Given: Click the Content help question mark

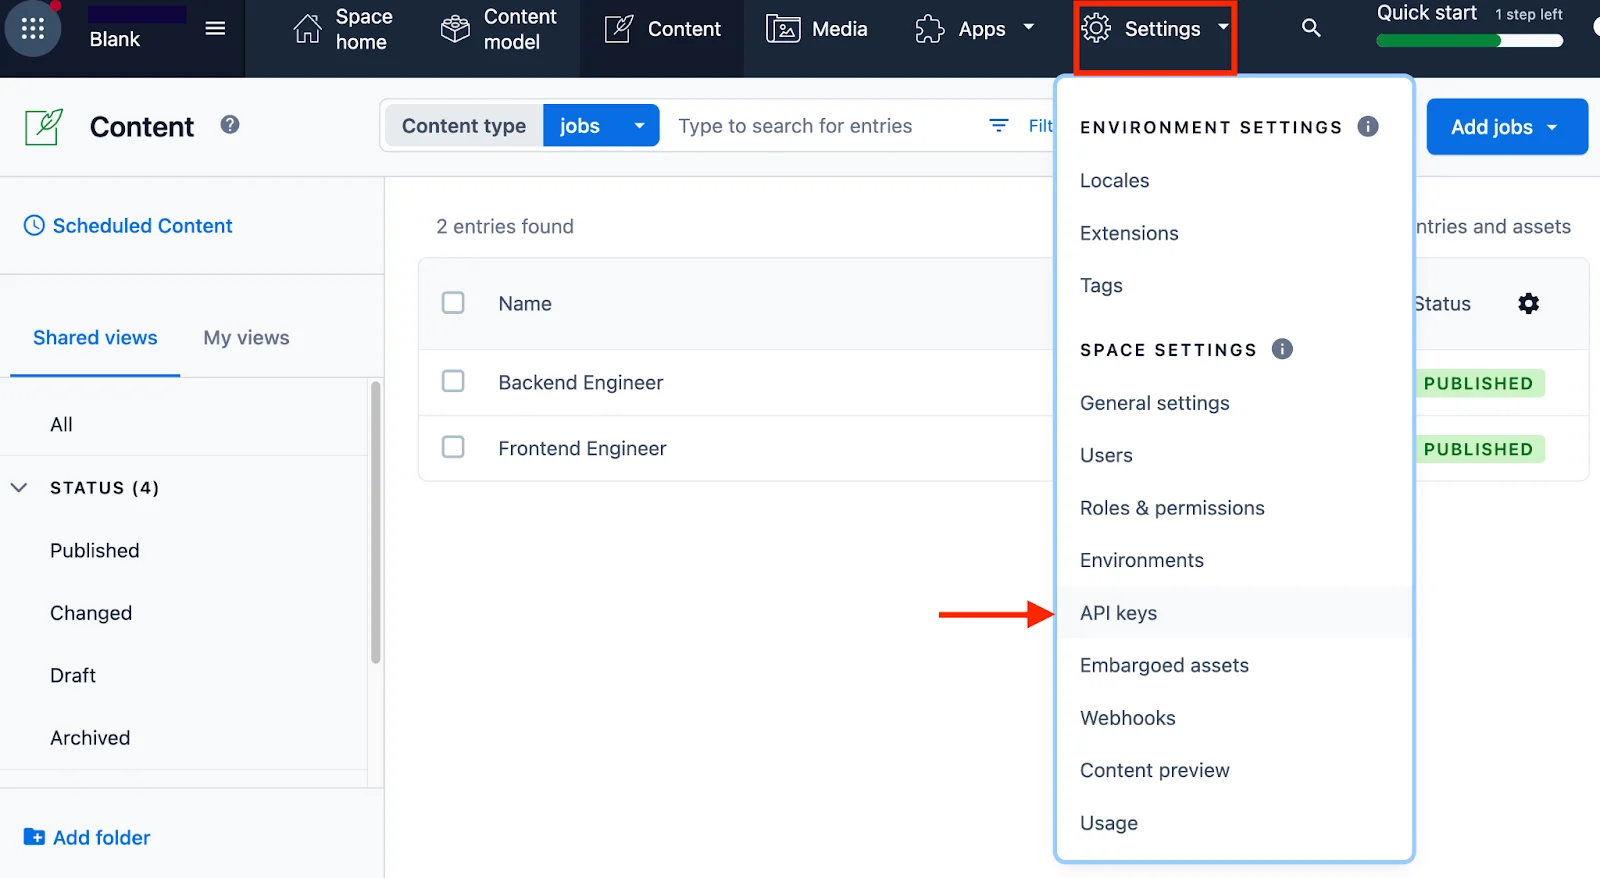Looking at the screenshot, I should (230, 125).
